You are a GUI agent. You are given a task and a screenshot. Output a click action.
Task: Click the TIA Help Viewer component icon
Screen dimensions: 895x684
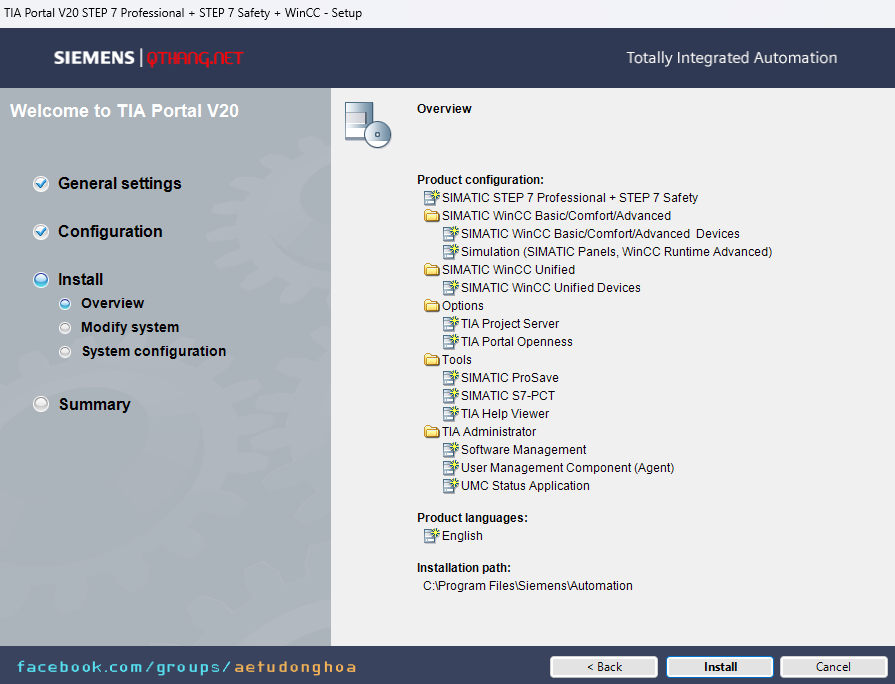point(450,414)
